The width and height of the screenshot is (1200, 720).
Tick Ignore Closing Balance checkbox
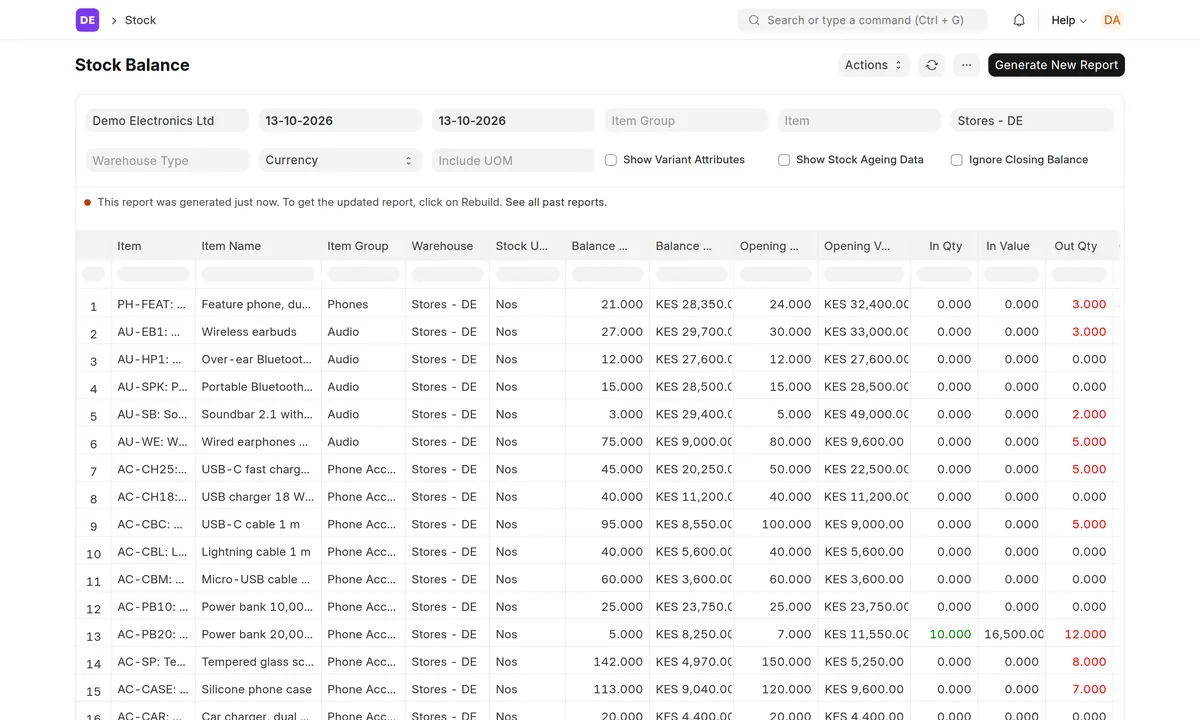pos(957,160)
